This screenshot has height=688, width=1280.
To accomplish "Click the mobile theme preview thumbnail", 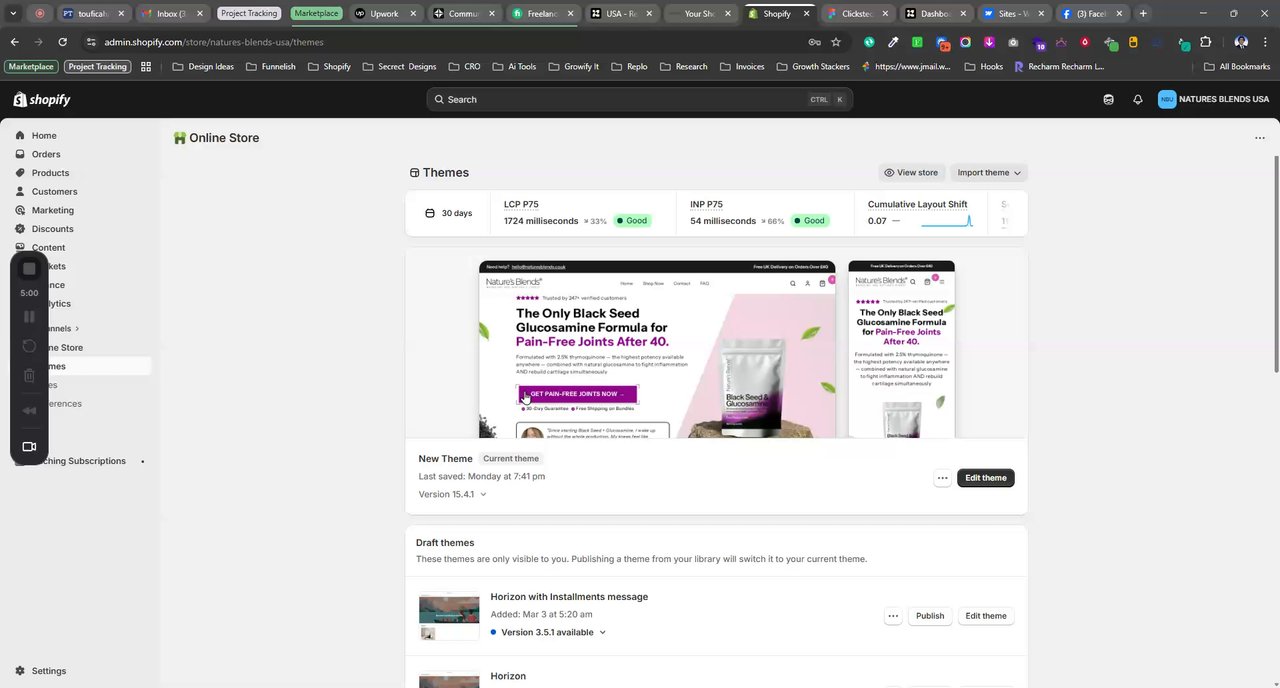I will pyautogui.click(x=901, y=349).
